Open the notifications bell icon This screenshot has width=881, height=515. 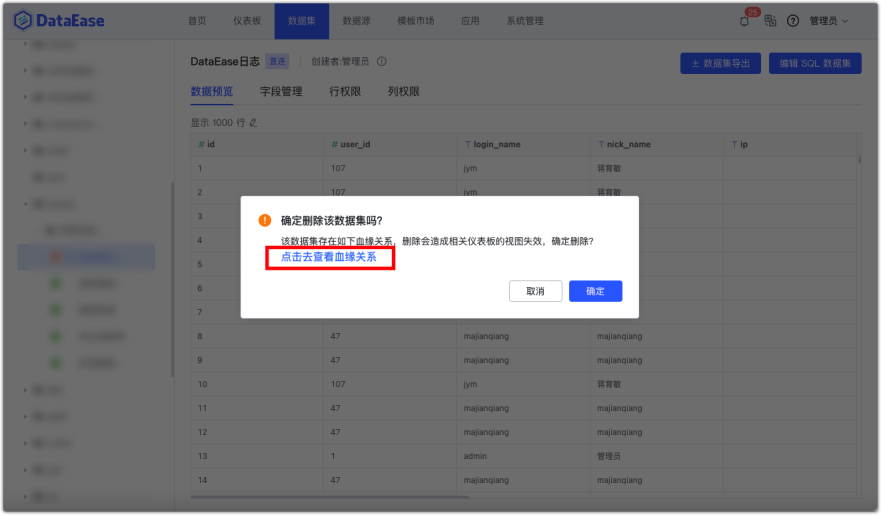[744, 21]
